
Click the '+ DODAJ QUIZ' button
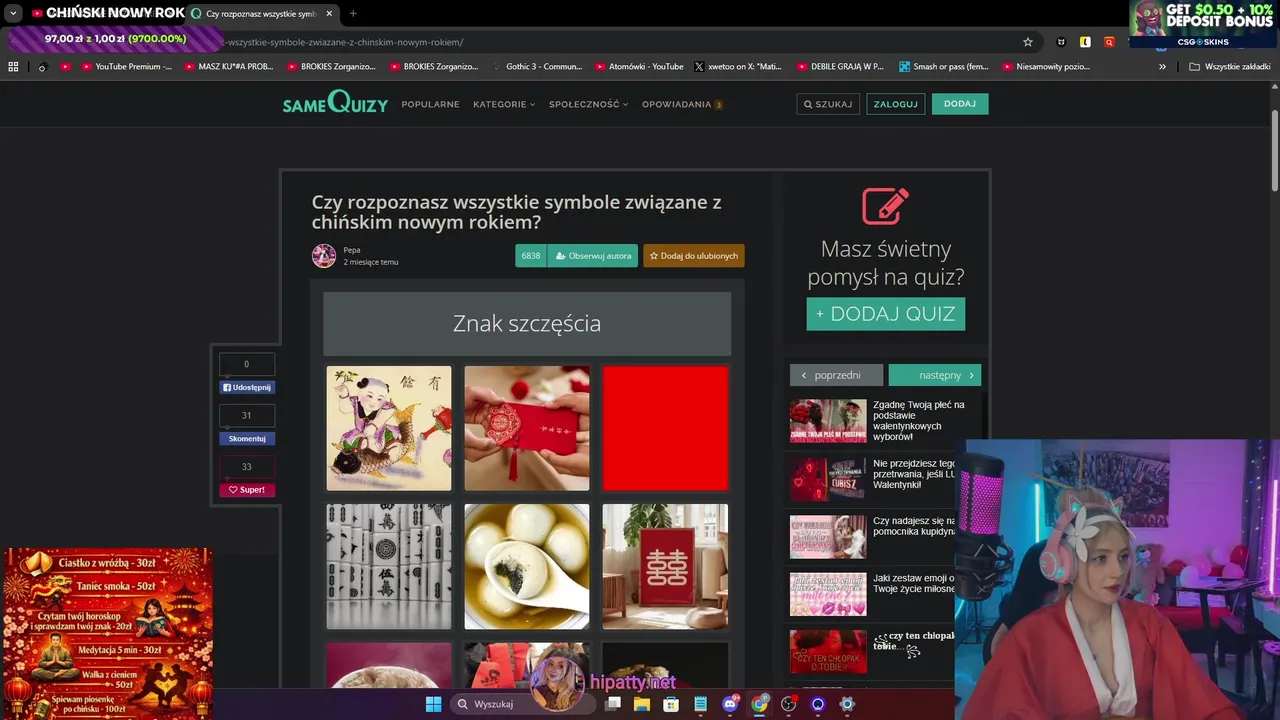click(x=886, y=314)
